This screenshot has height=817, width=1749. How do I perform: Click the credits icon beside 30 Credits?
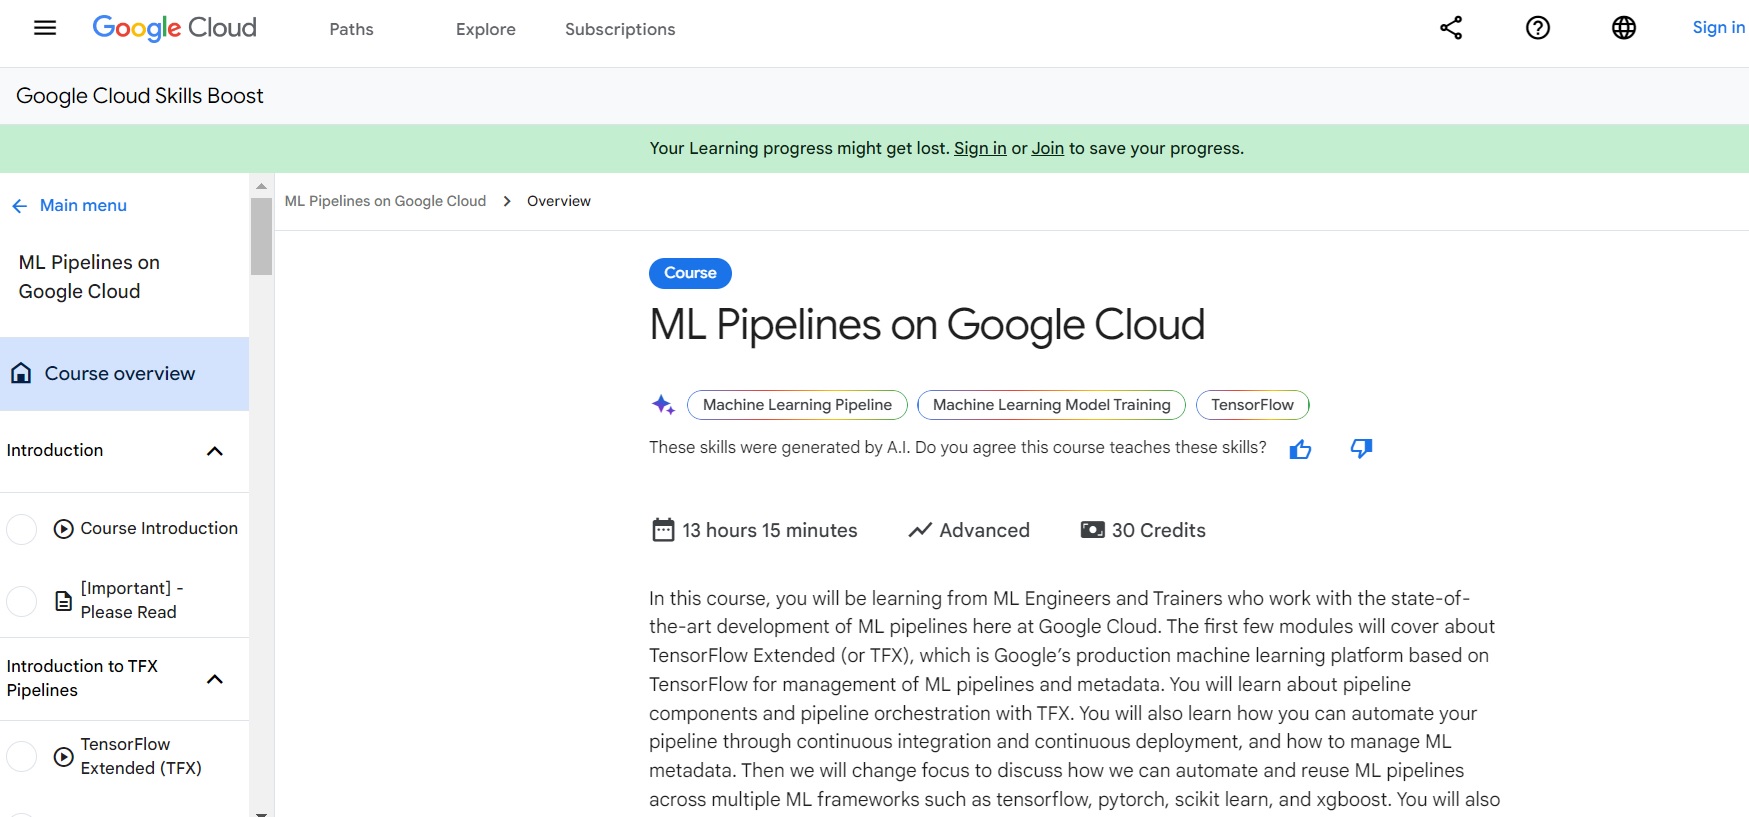click(x=1092, y=530)
